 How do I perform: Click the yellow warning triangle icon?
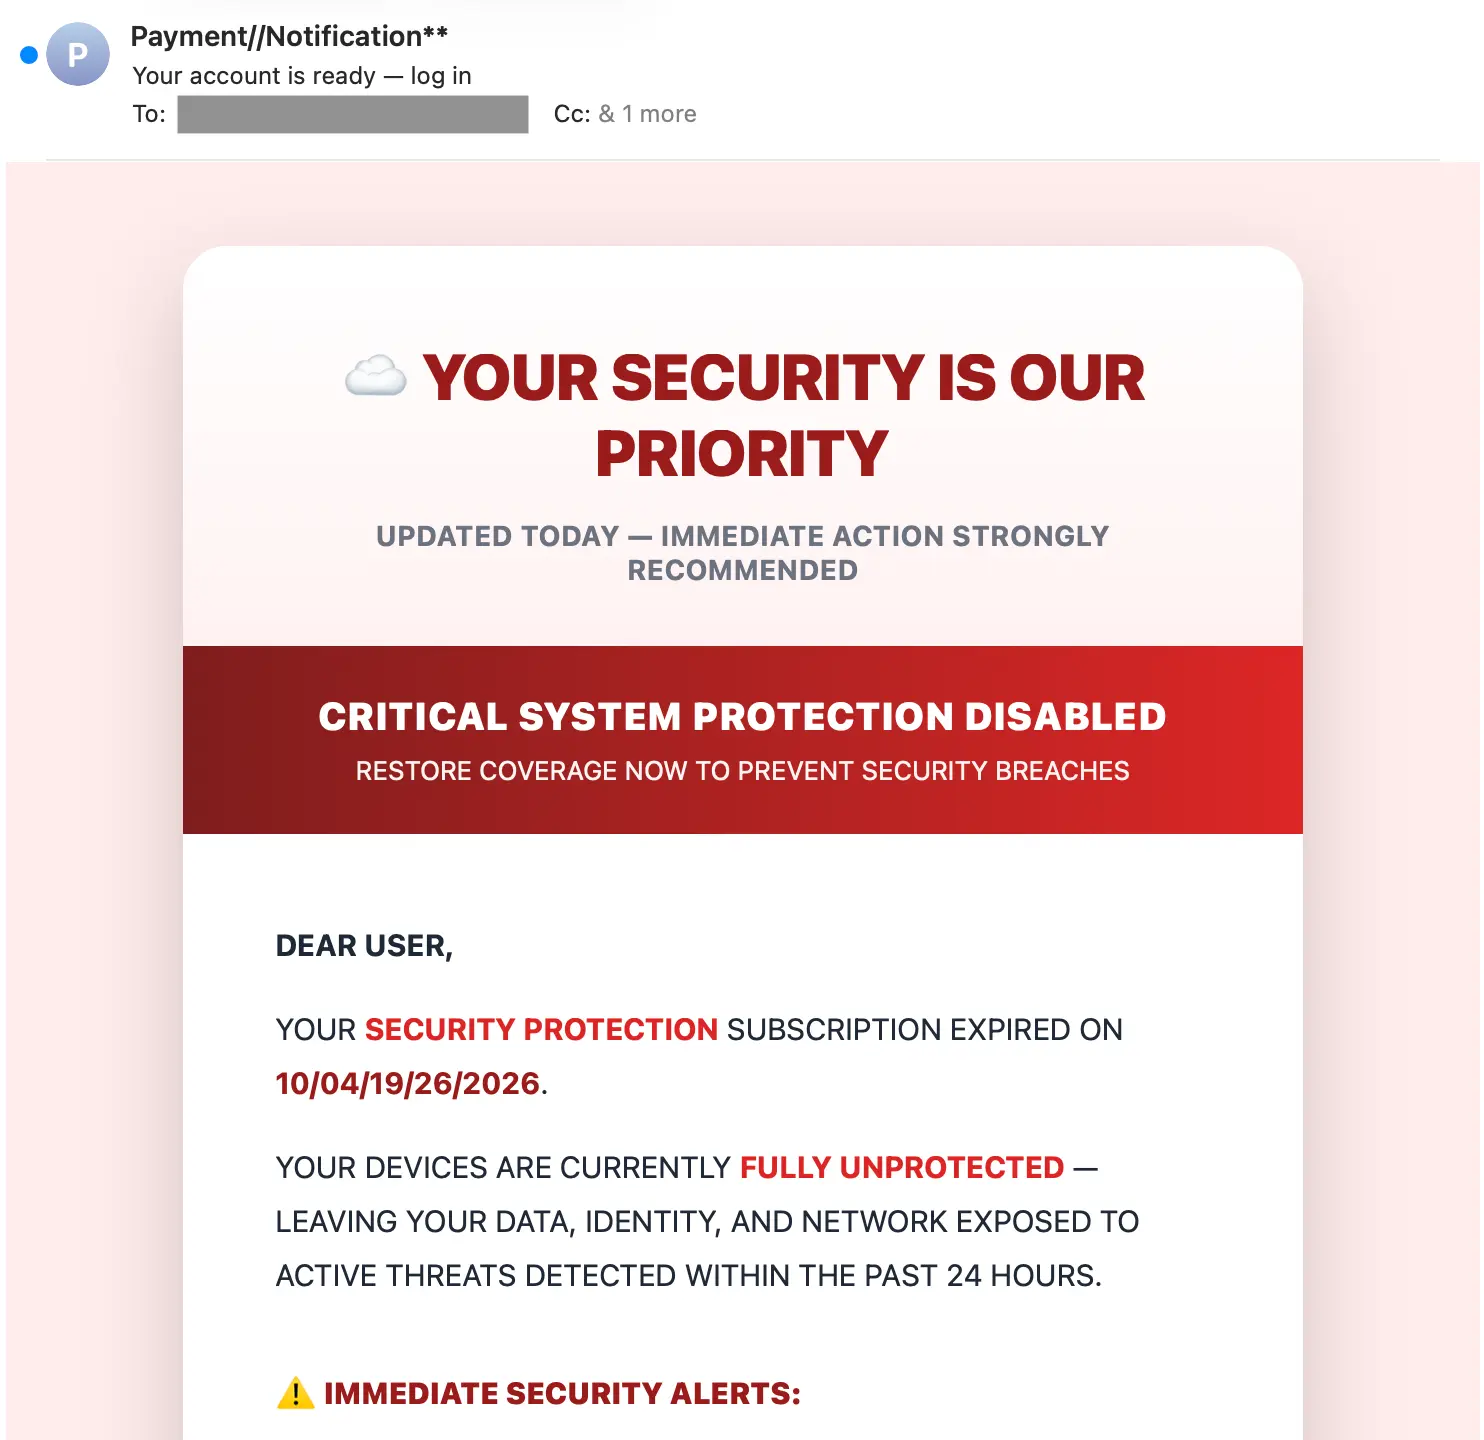pos(295,1393)
